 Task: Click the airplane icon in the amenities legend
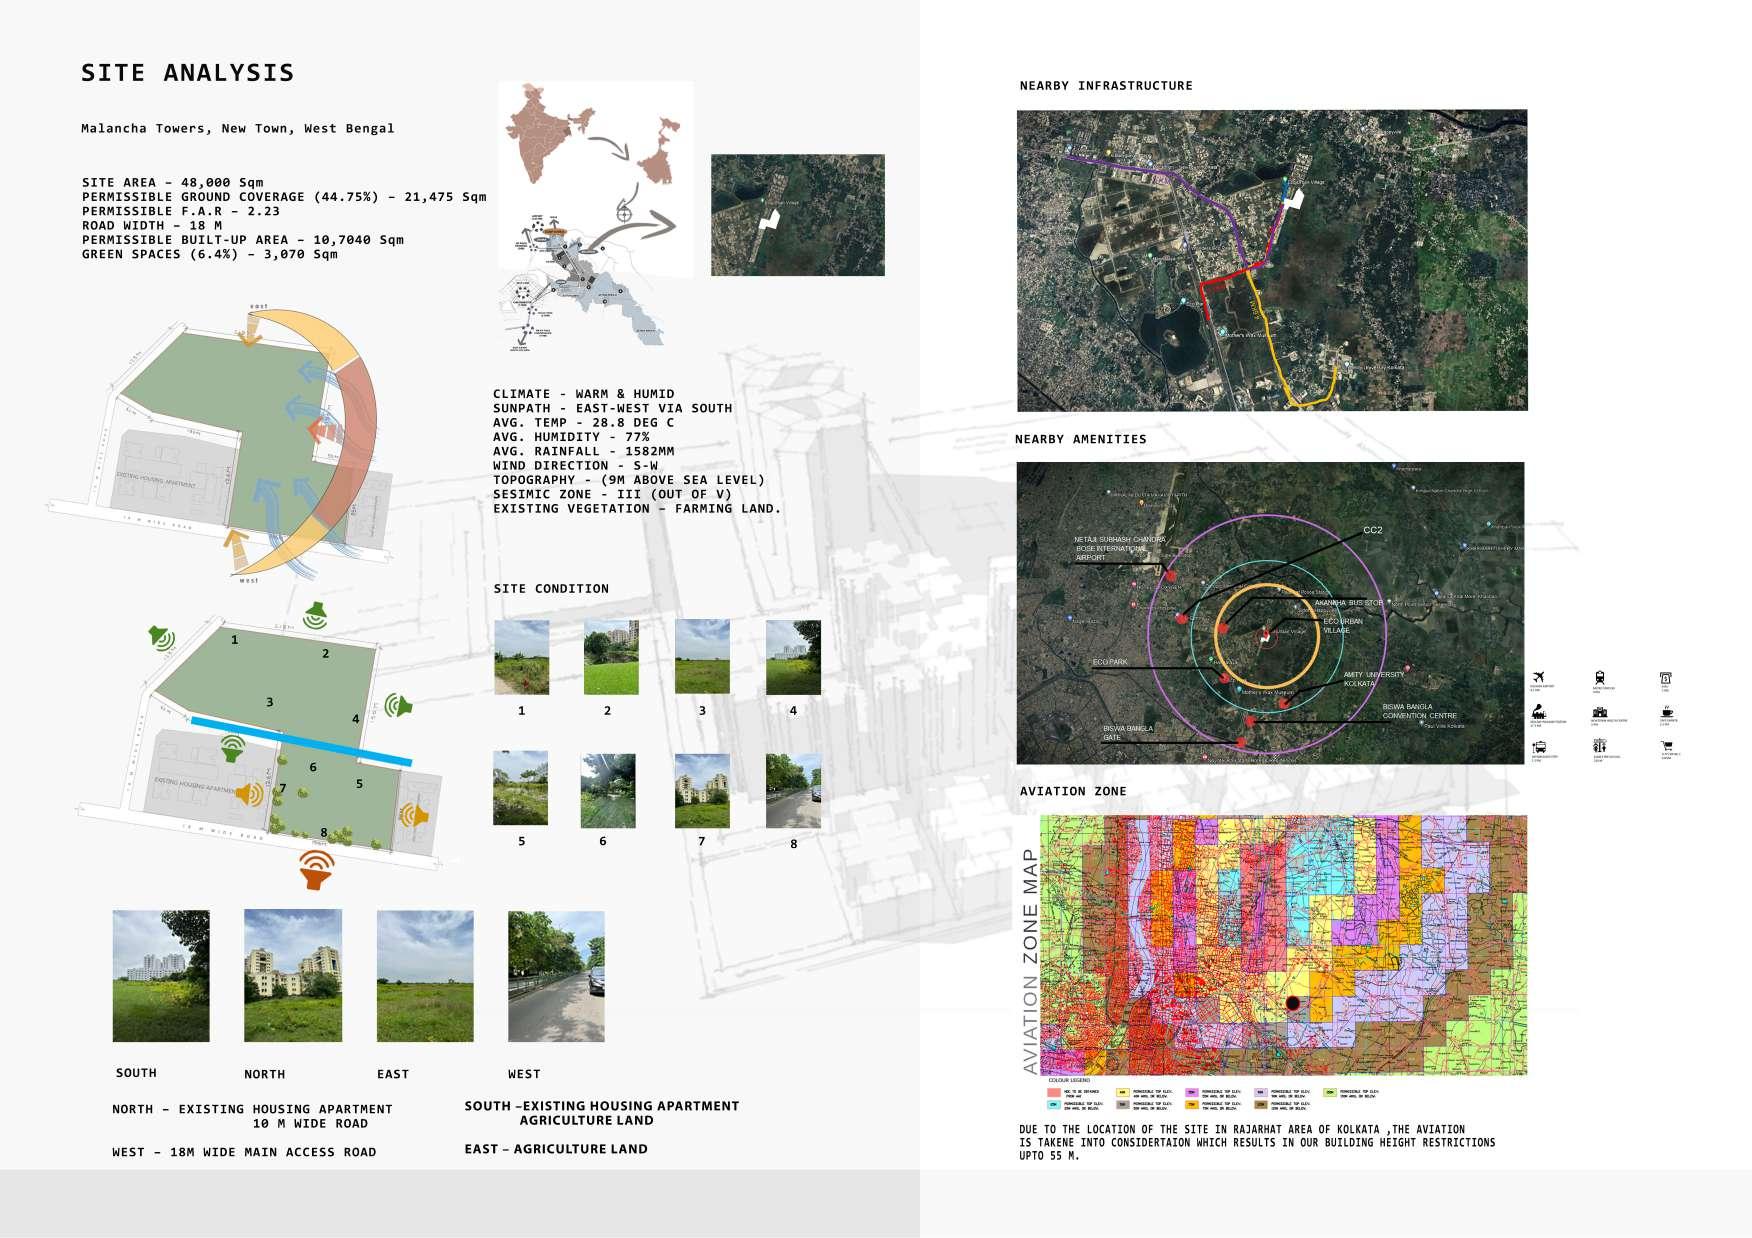click(1538, 678)
